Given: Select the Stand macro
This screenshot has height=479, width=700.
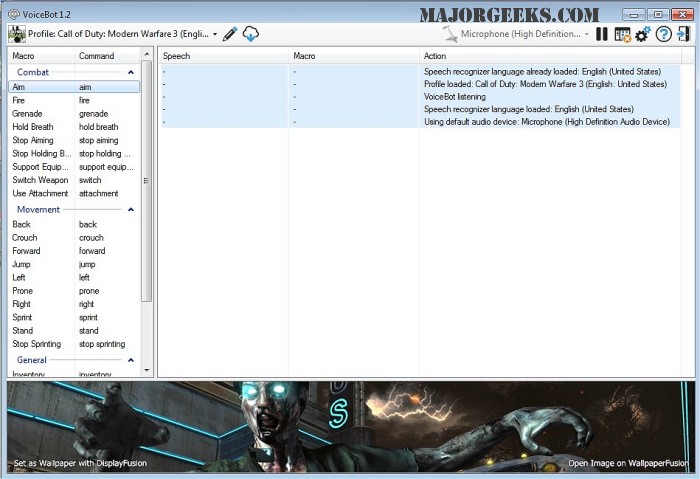Looking at the screenshot, I should click(x=74, y=331).
